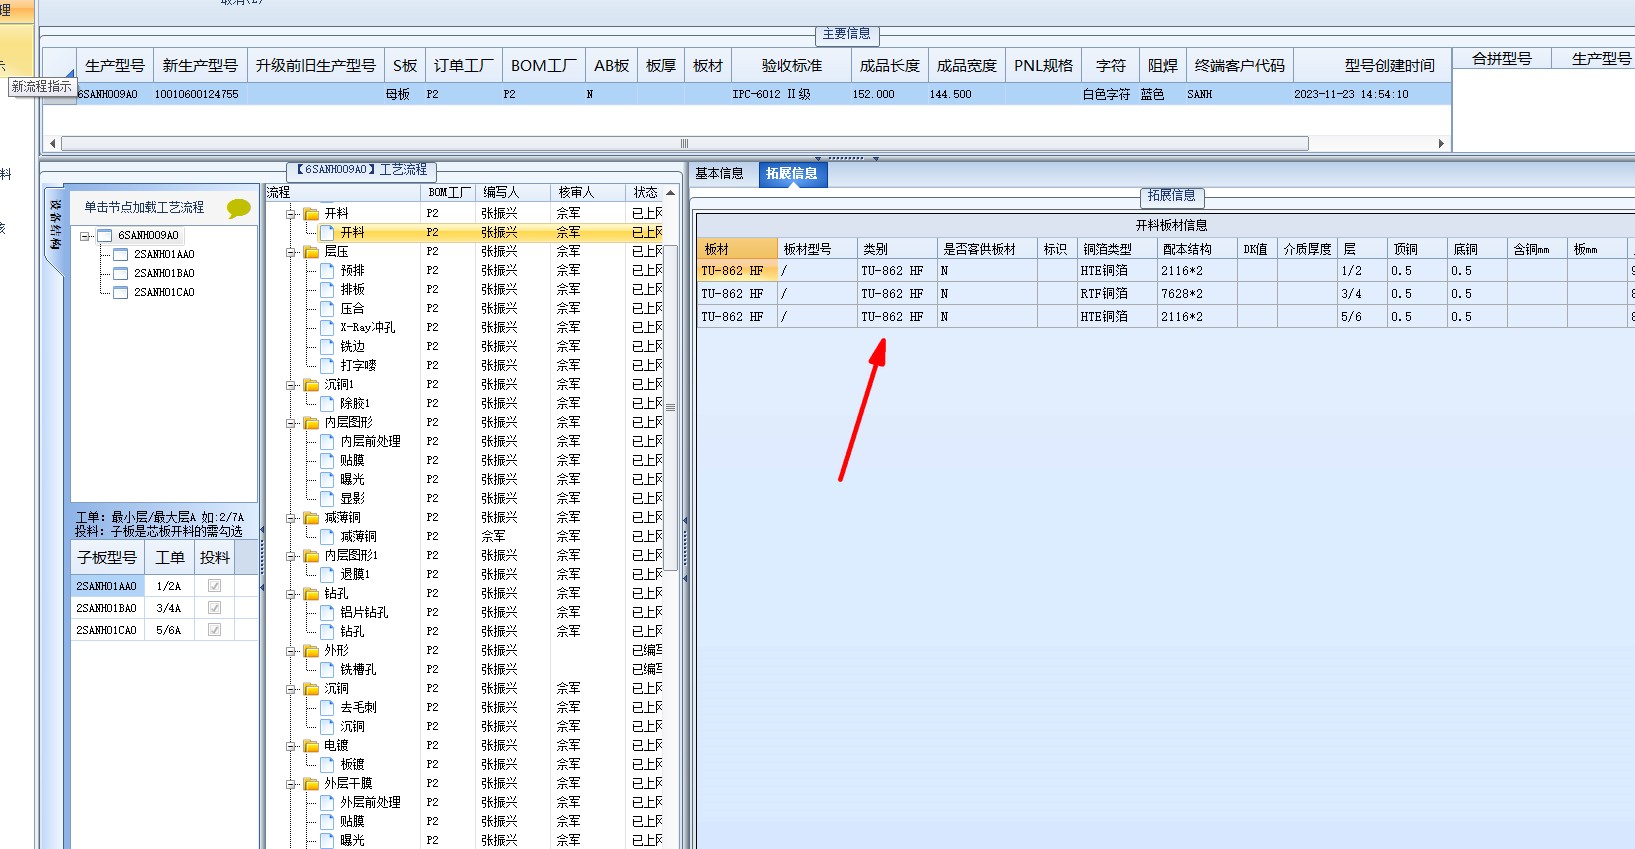
Task: Click the document icon beside X-Ray冲孔
Action: (327, 328)
